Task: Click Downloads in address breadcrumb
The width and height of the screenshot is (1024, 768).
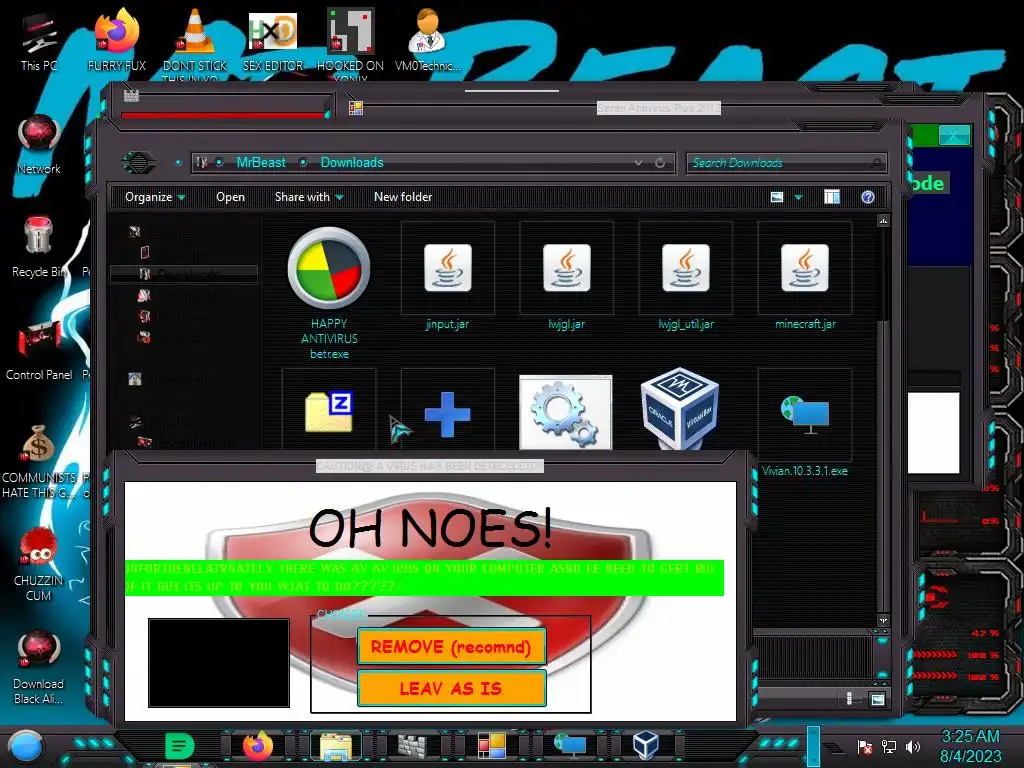Action: [352, 163]
